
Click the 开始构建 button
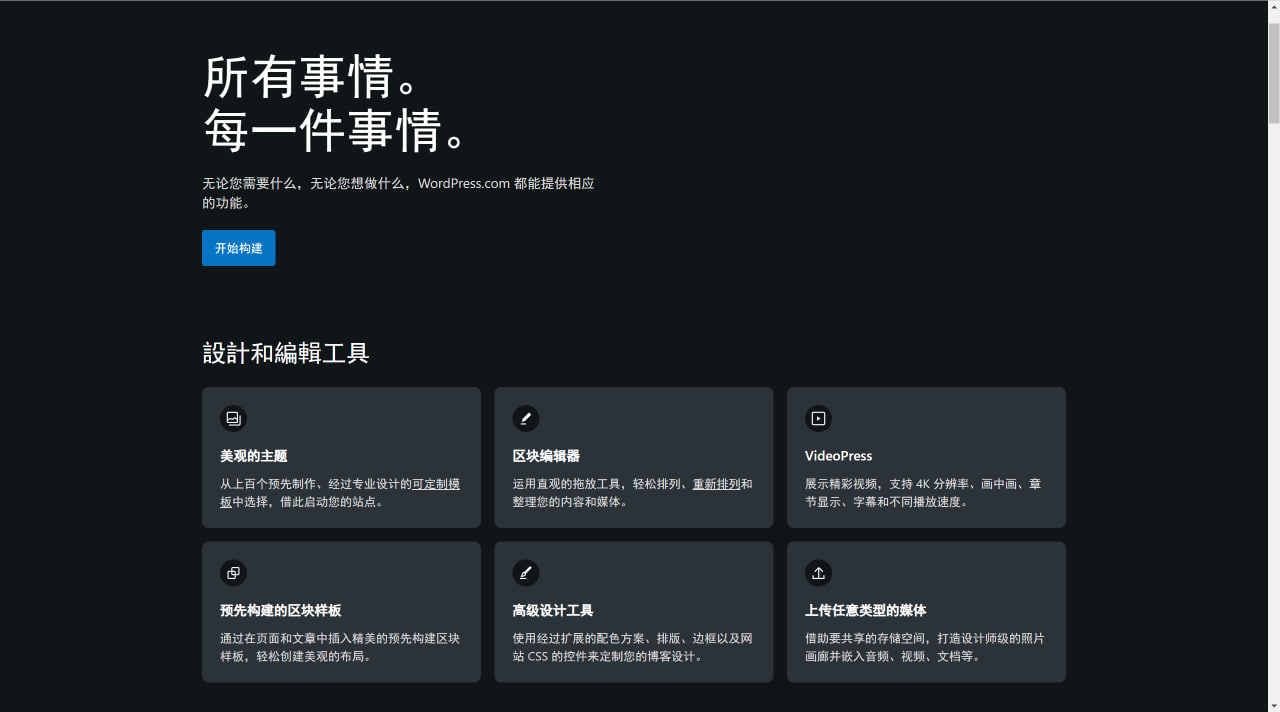click(238, 248)
